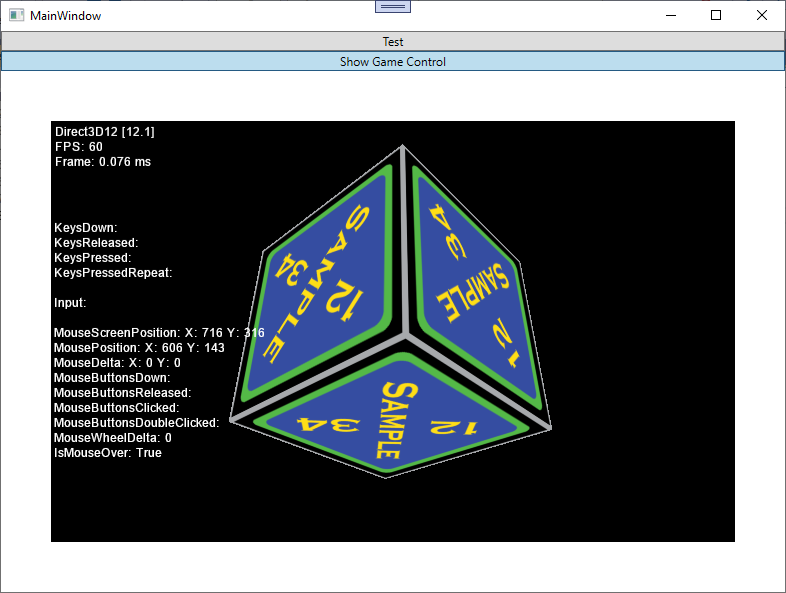Click the FPS: 60 readout
This screenshot has height=593, width=786.
pos(79,147)
